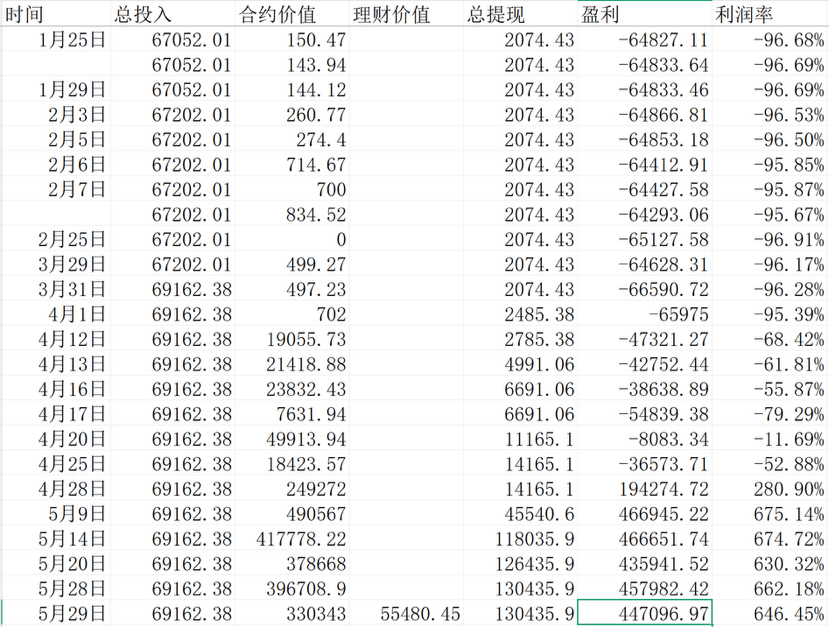The height and width of the screenshot is (627, 829).
Task: Select profit cell 194274.72
Action: (x=644, y=488)
